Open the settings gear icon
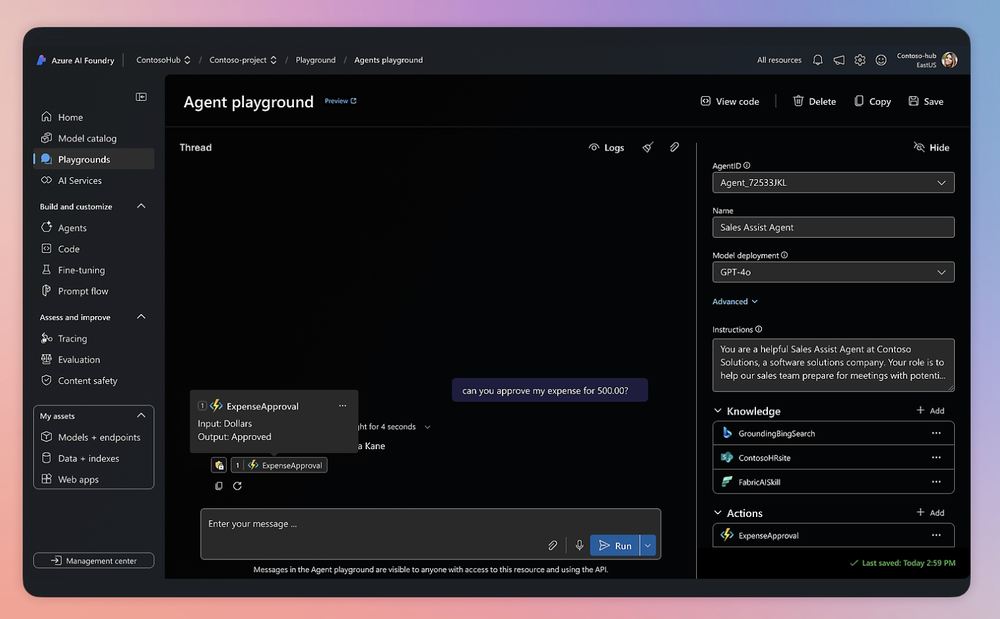 860,60
